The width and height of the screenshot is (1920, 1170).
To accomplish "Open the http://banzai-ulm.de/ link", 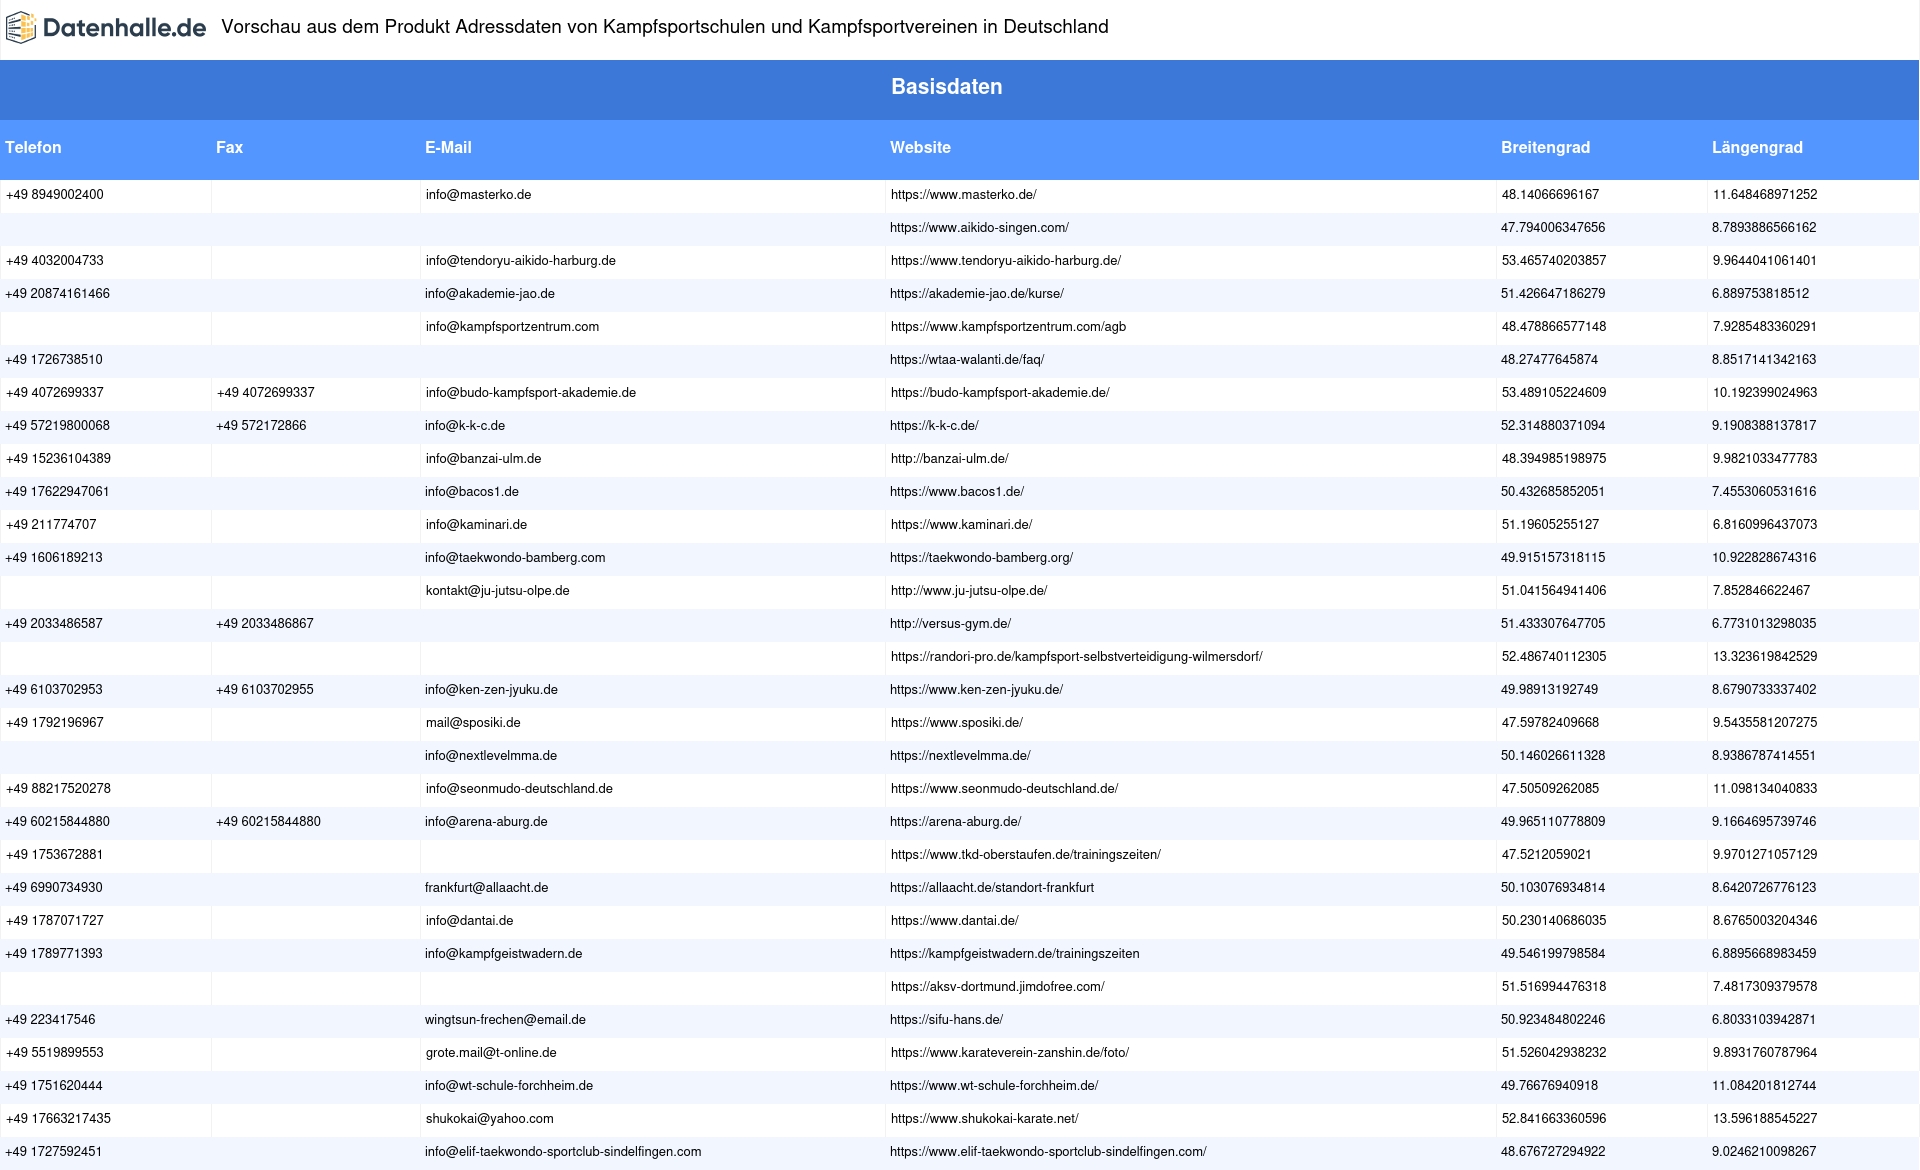I will coord(950,459).
